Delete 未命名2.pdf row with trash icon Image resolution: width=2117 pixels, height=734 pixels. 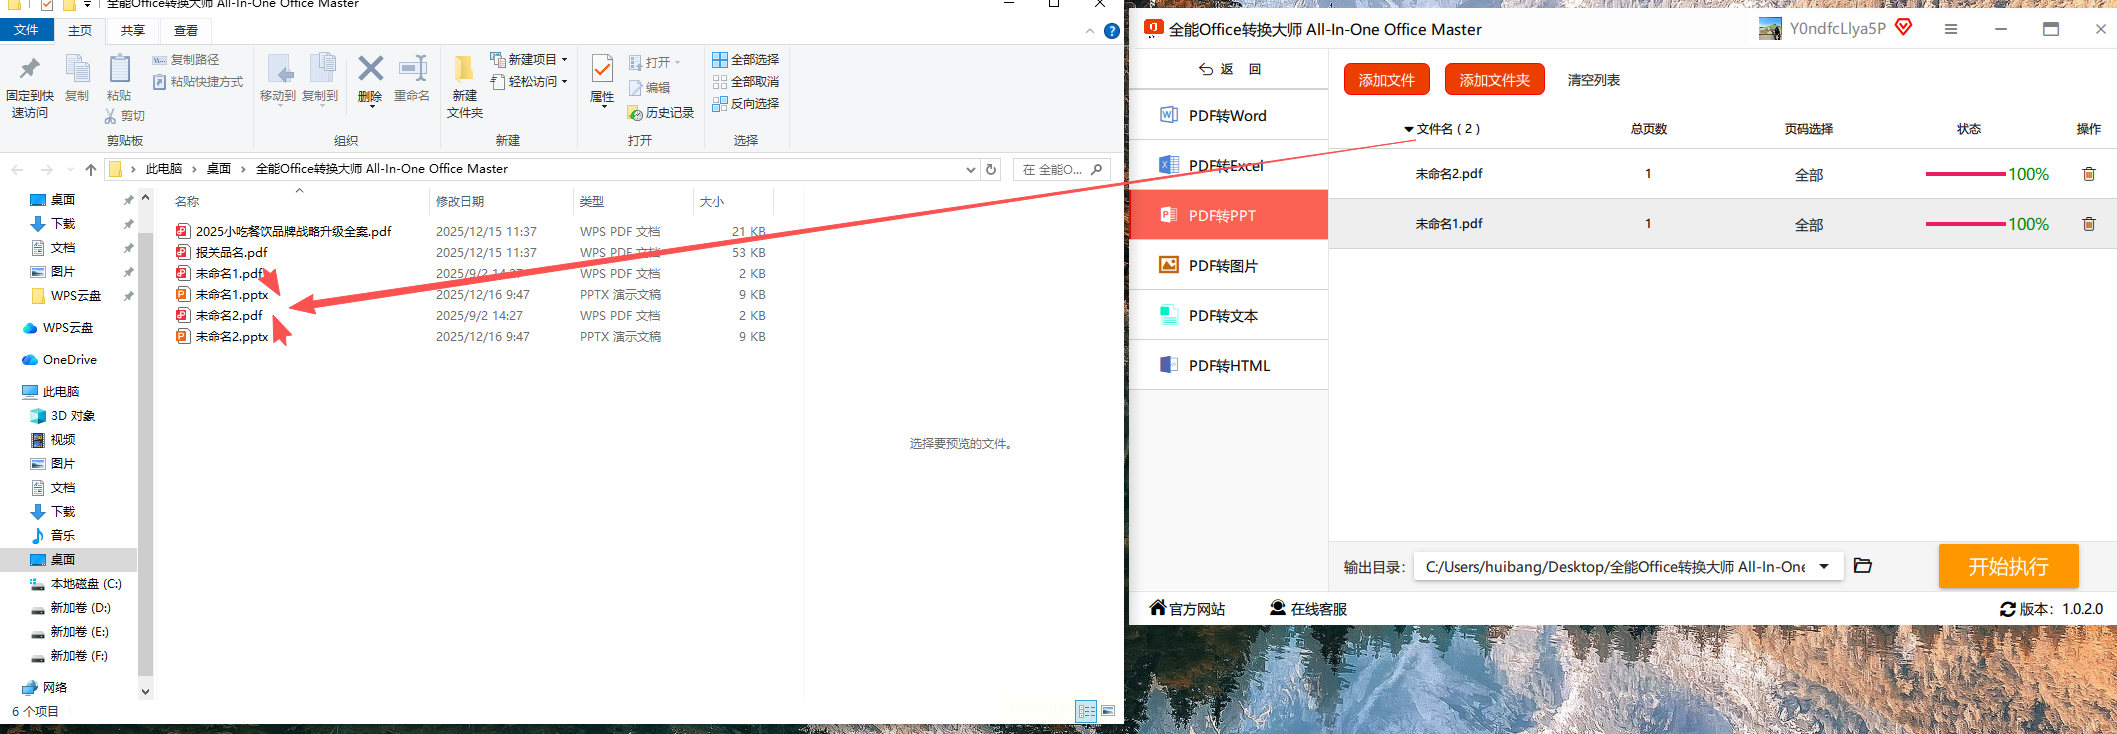(2089, 174)
